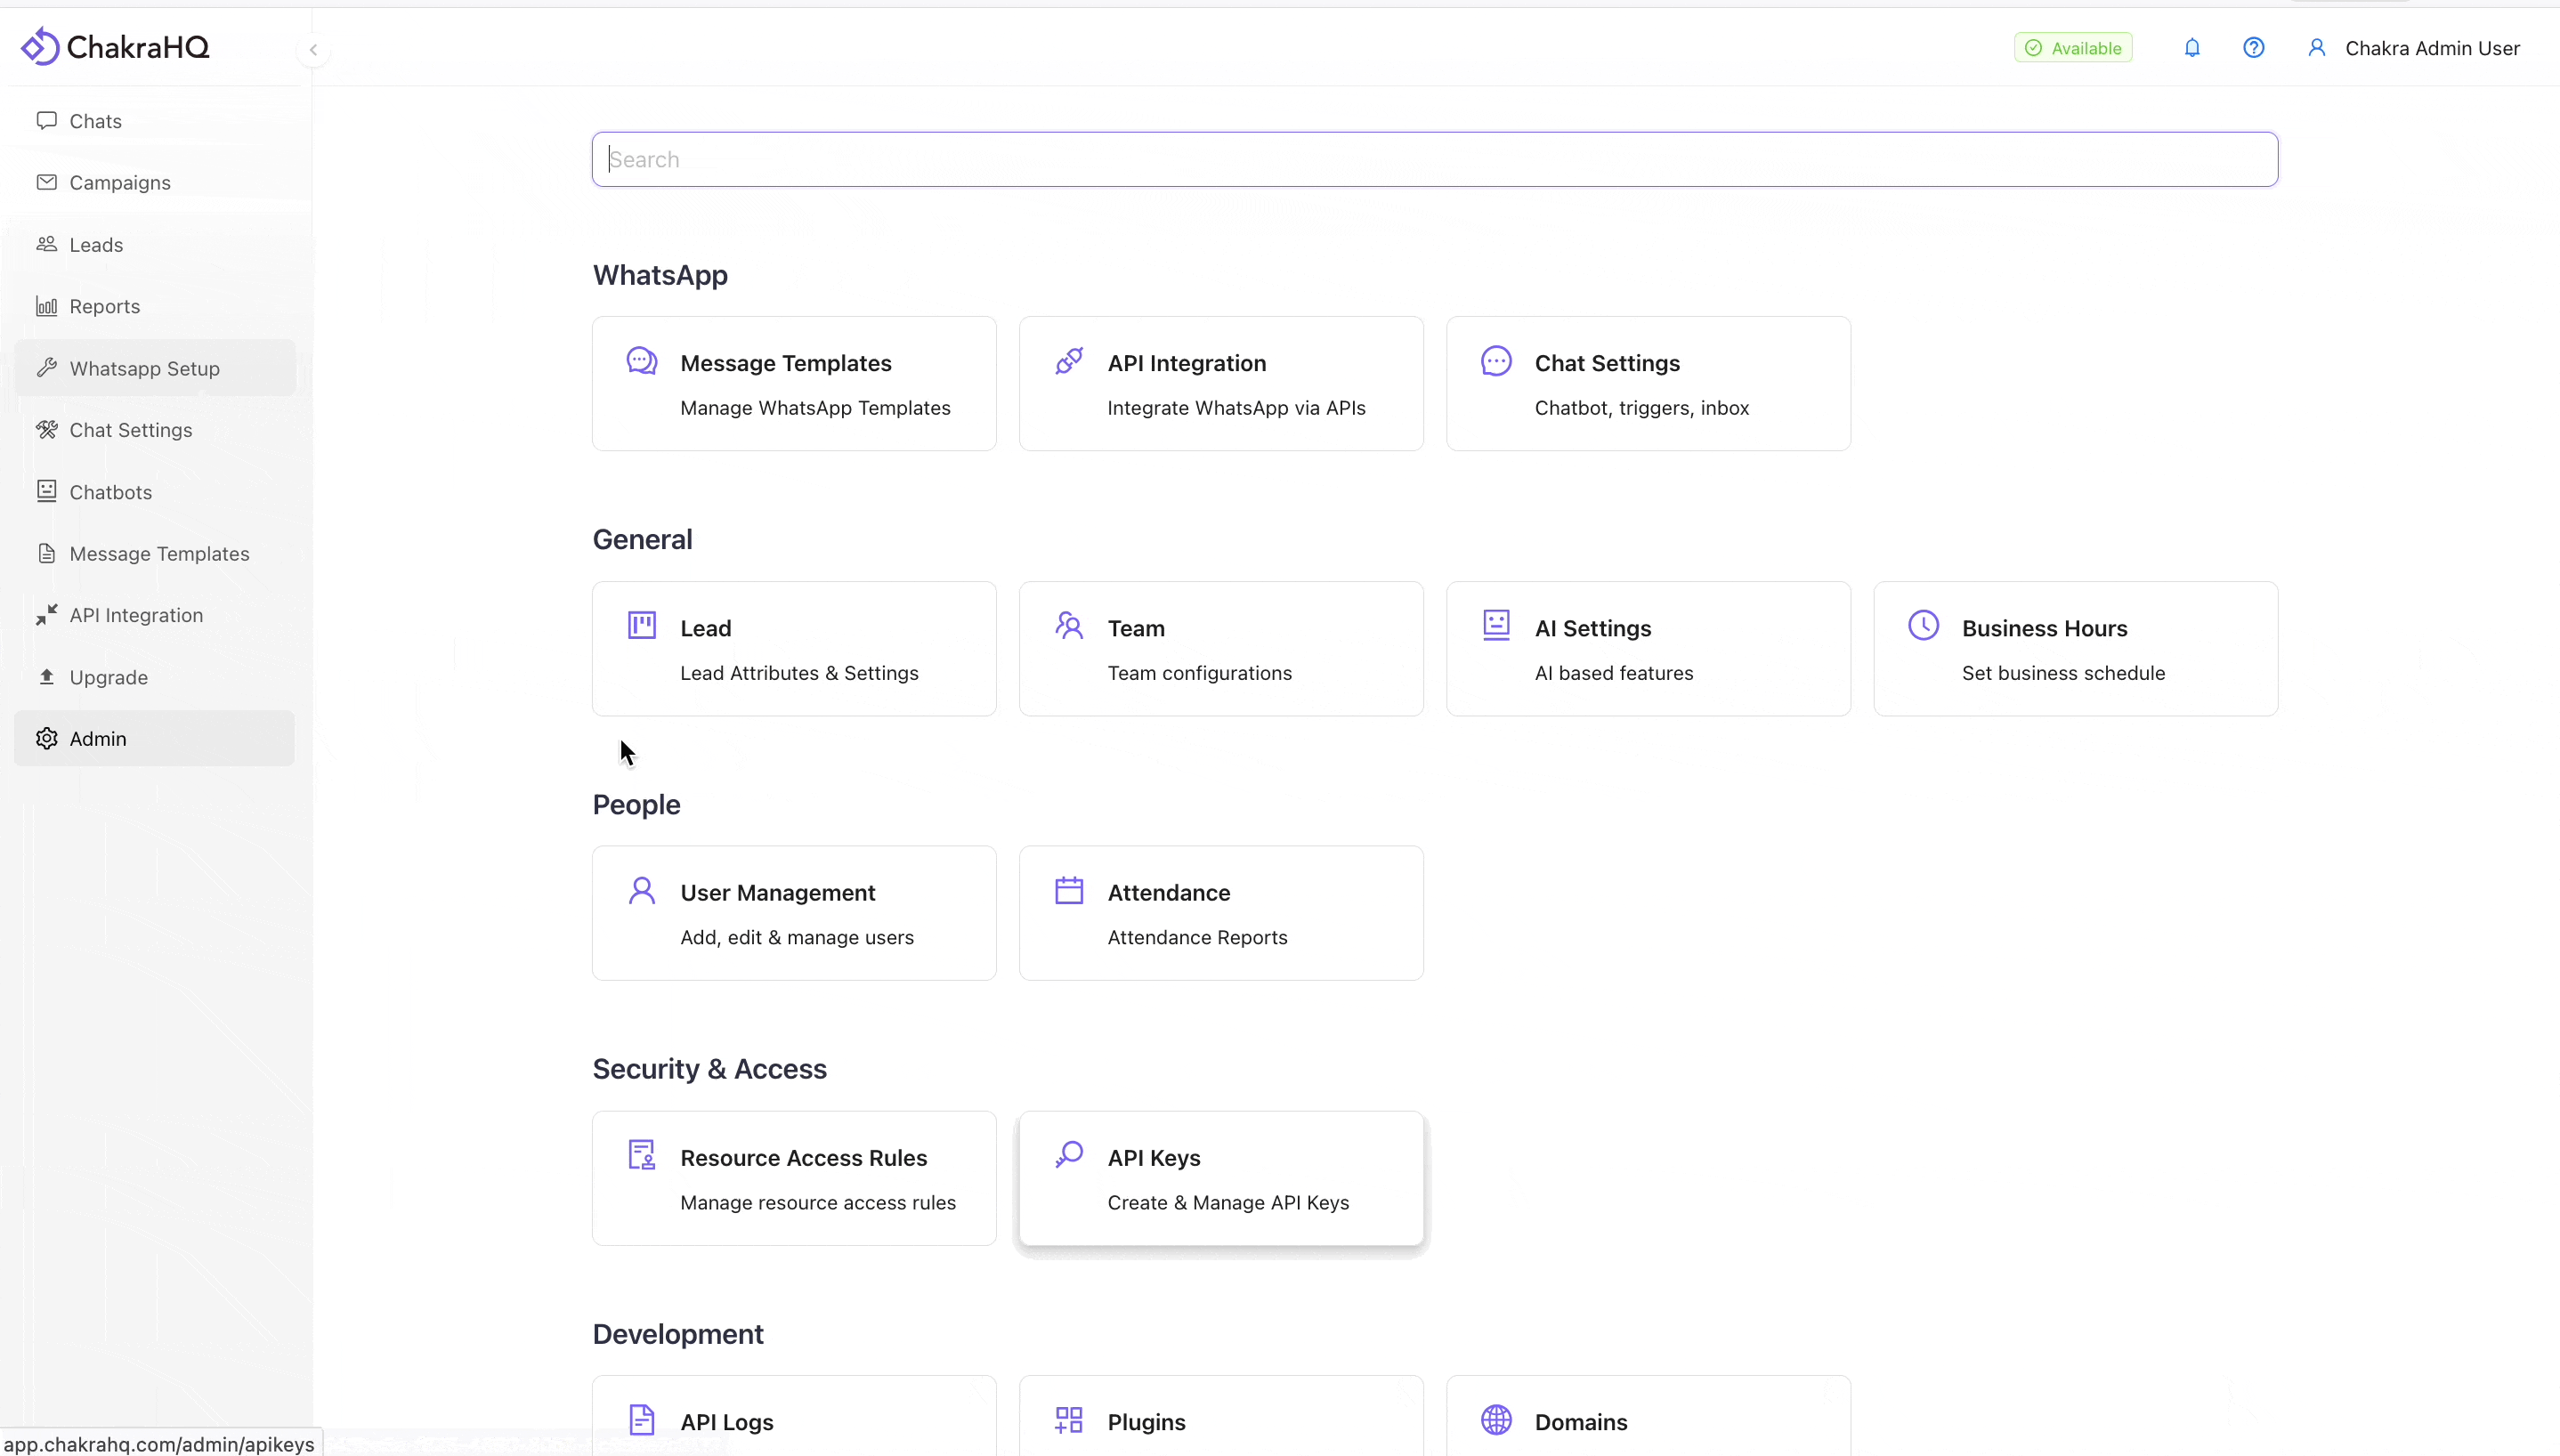Click into the Search field
The image size is (2560, 1456).
point(1434,159)
